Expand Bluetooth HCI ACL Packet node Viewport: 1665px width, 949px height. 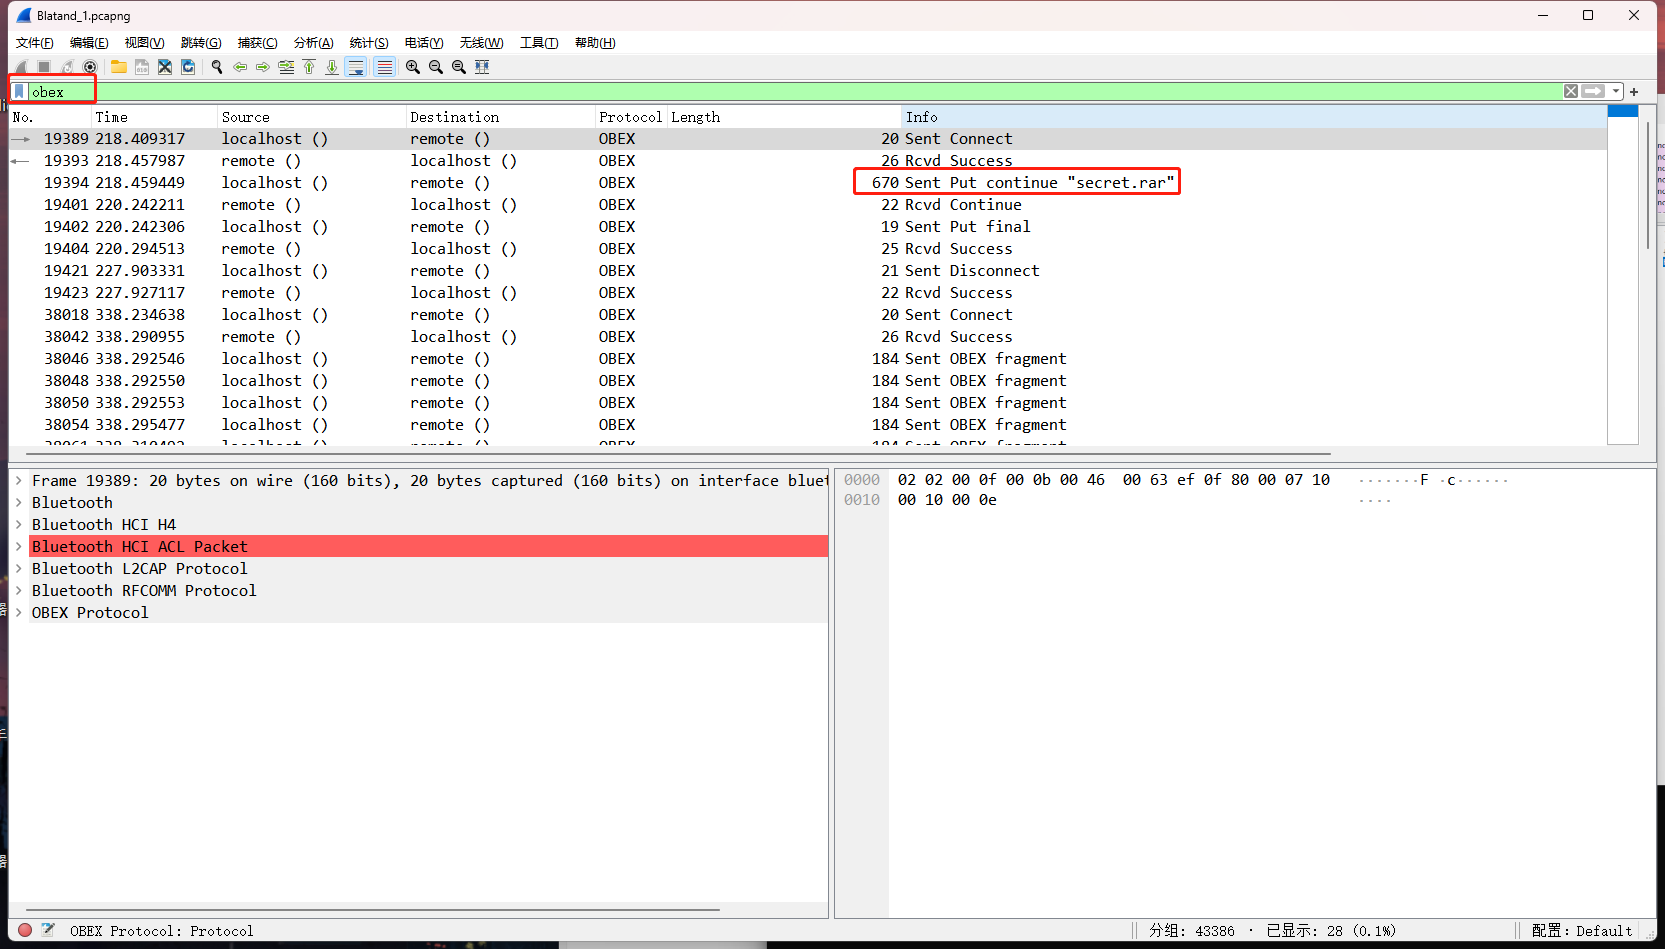click(x=19, y=547)
